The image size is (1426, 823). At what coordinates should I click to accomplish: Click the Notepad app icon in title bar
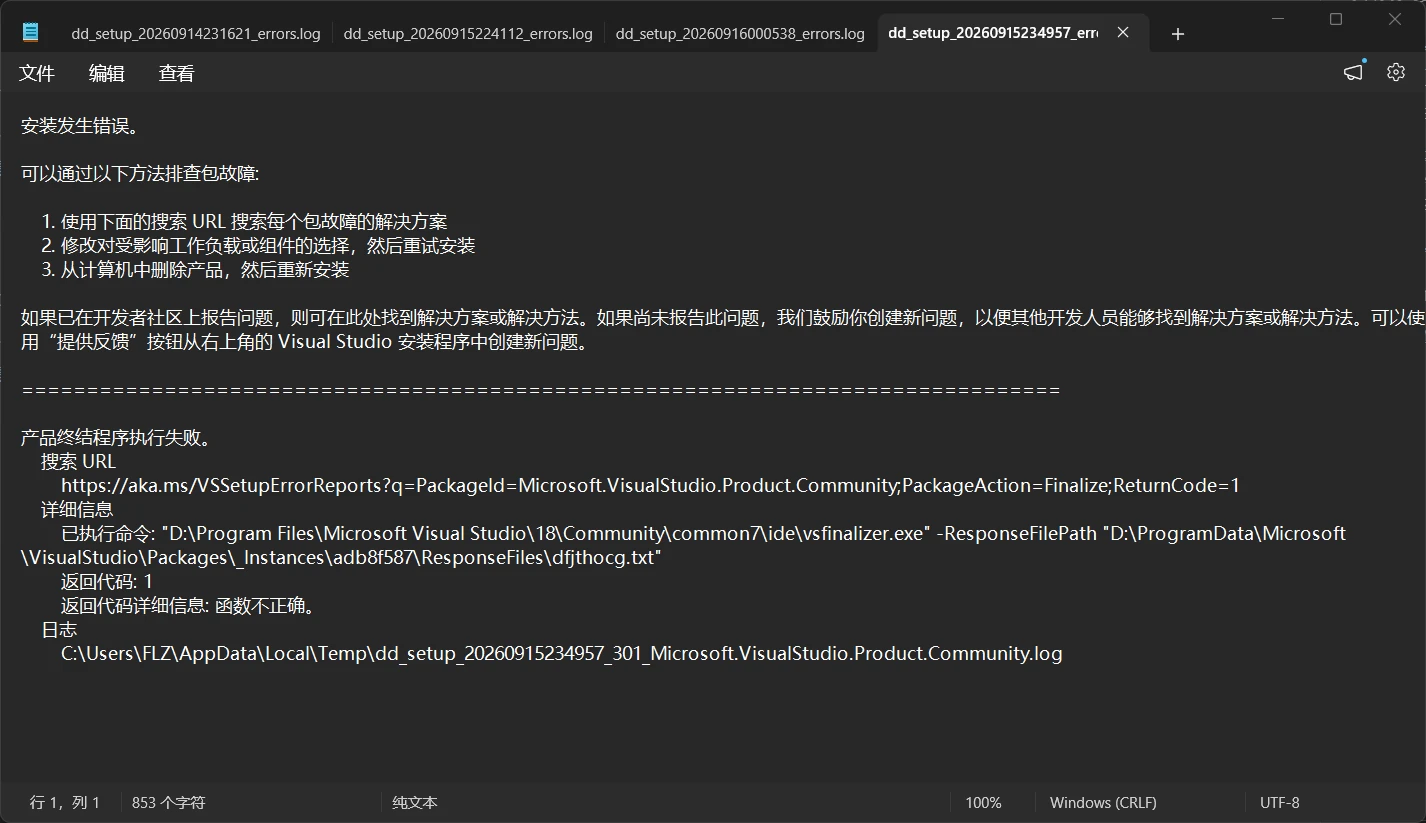click(31, 33)
